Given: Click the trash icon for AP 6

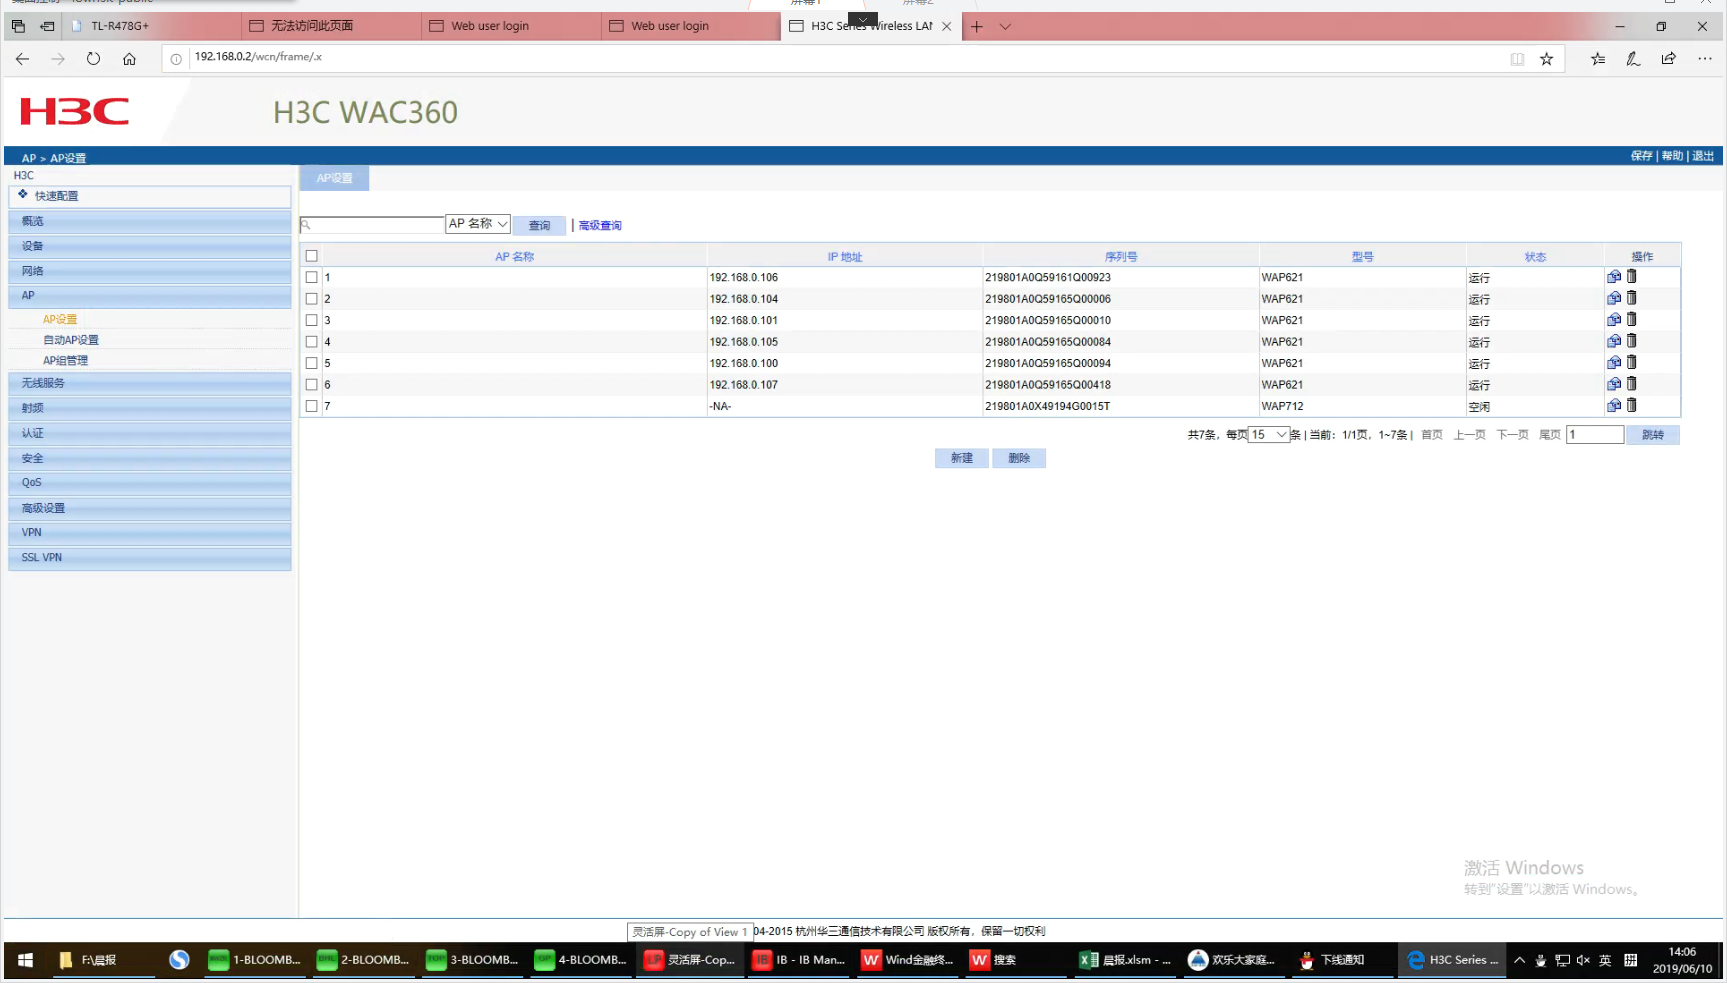Looking at the screenshot, I should (1631, 384).
